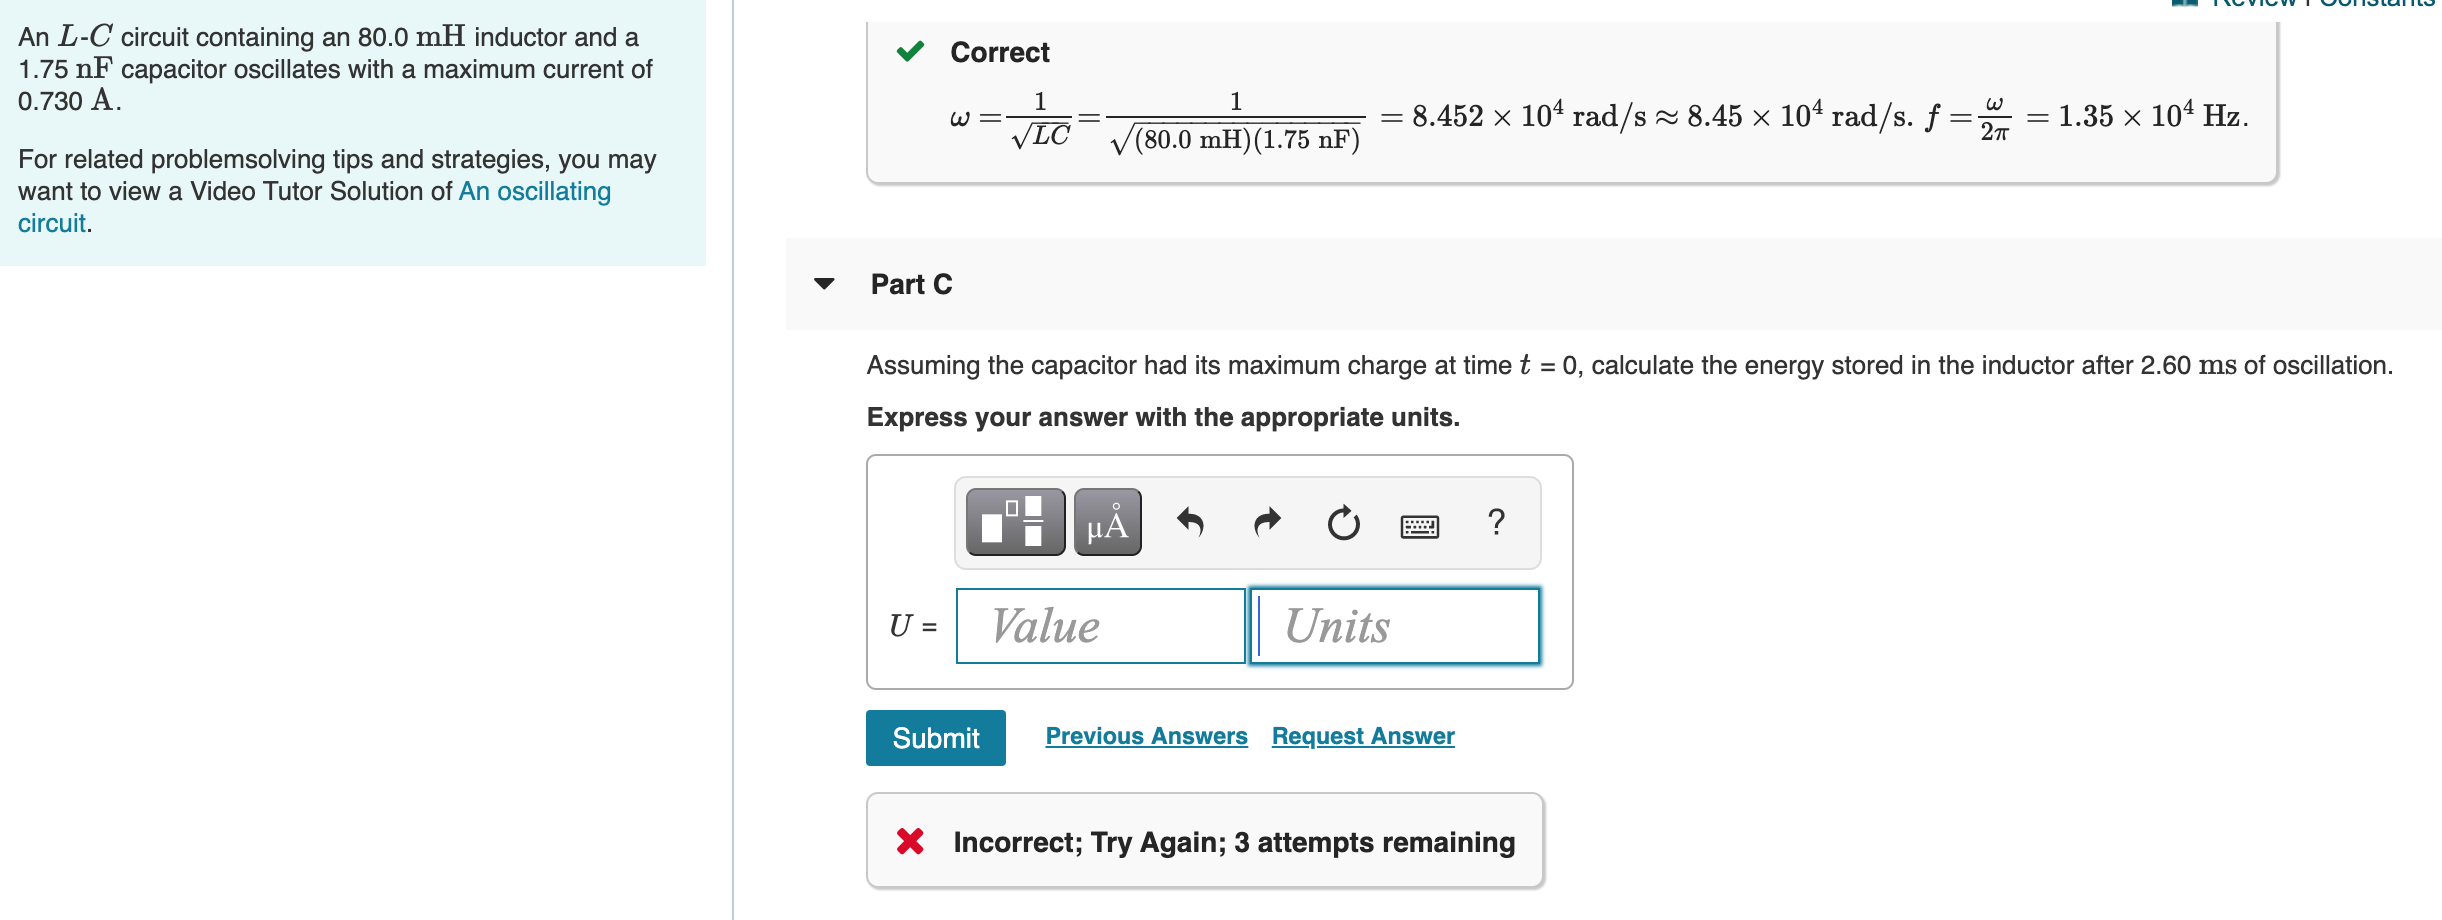
Task: Click the Part C section header
Action: [x=910, y=285]
